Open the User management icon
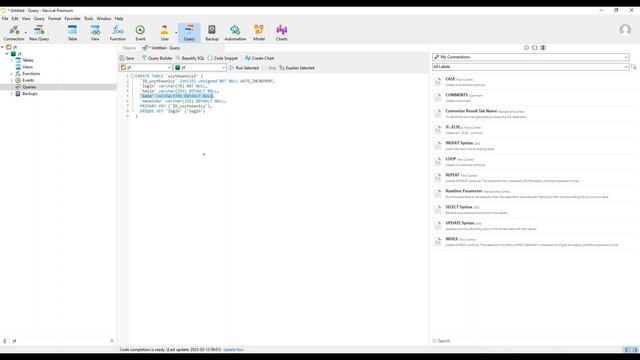Screen dimensions: 640x360 [x=164, y=33]
